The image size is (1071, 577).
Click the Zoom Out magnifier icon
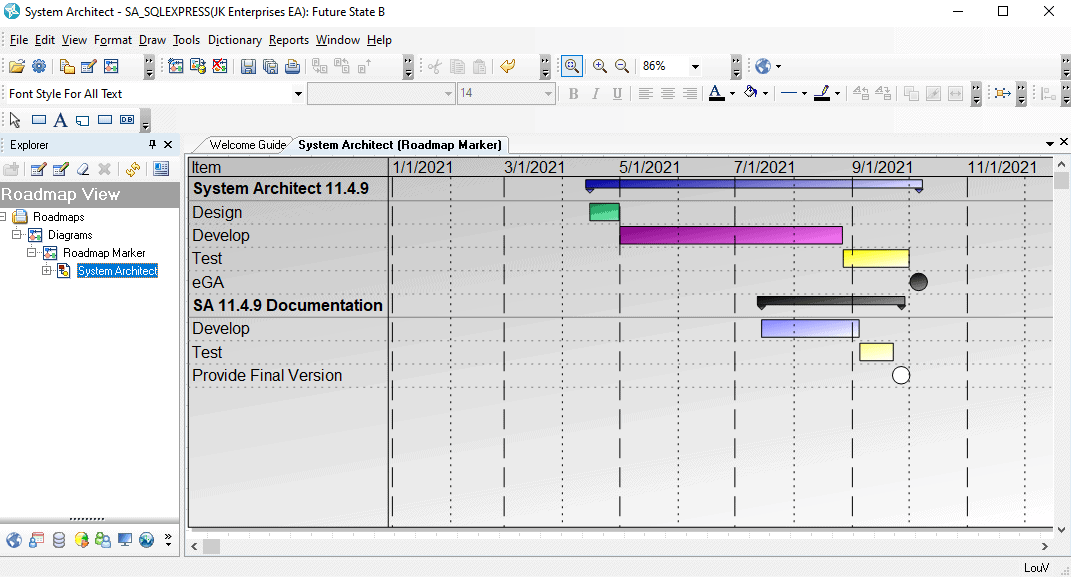(622, 66)
